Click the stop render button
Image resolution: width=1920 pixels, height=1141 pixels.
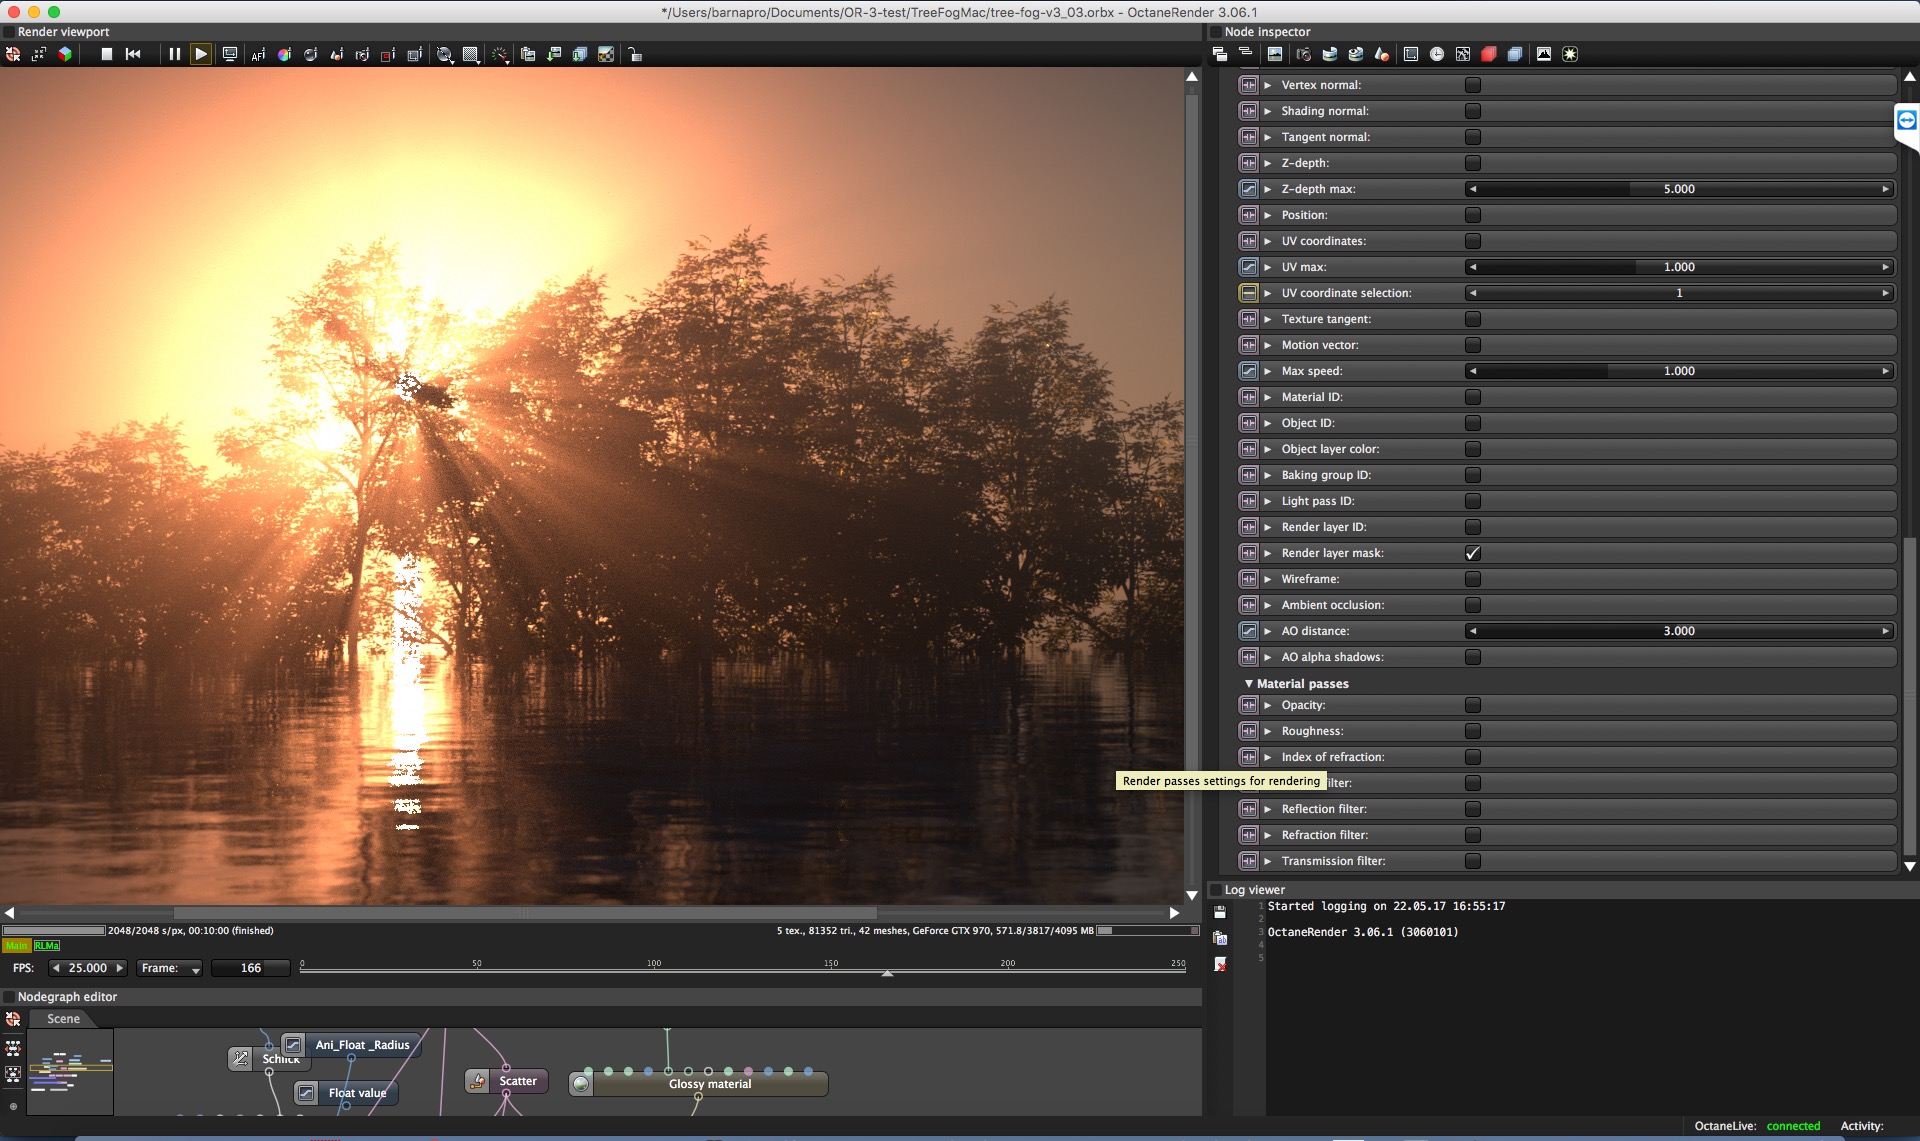click(x=107, y=54)
